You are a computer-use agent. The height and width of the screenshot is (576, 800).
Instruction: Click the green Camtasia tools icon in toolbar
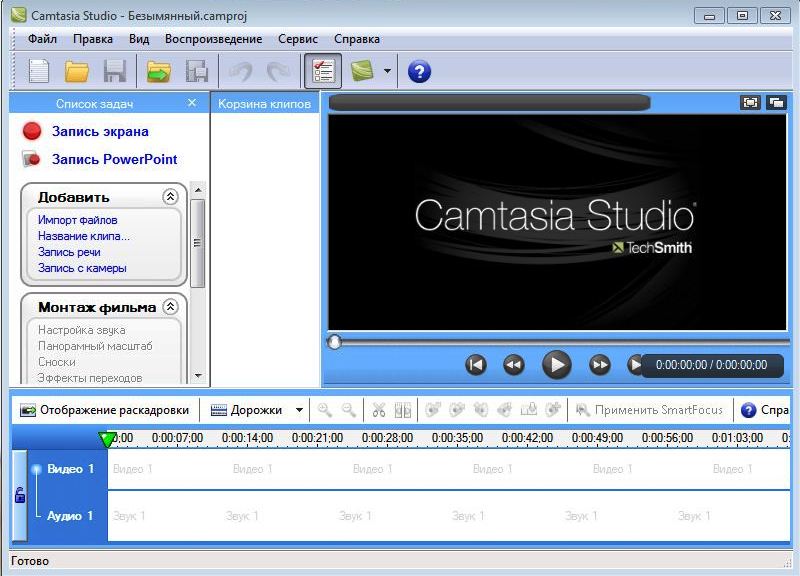362,71
